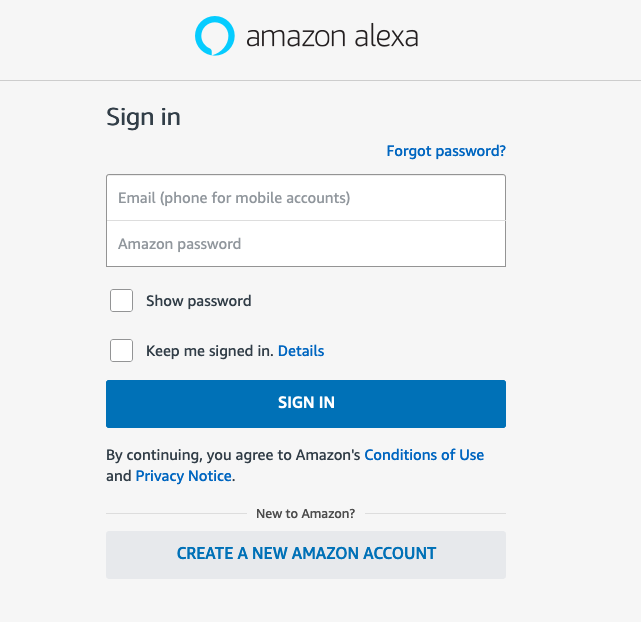Click the "Keep me signed in." label text
641x622 pixels.
click(x=209, y=351)
